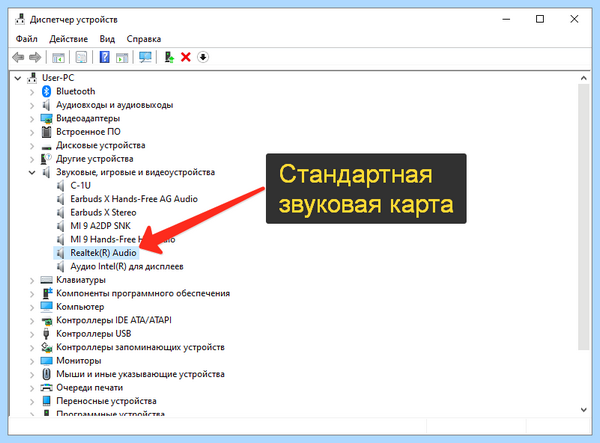Expand the Клавиатуры category

[32, 280]
